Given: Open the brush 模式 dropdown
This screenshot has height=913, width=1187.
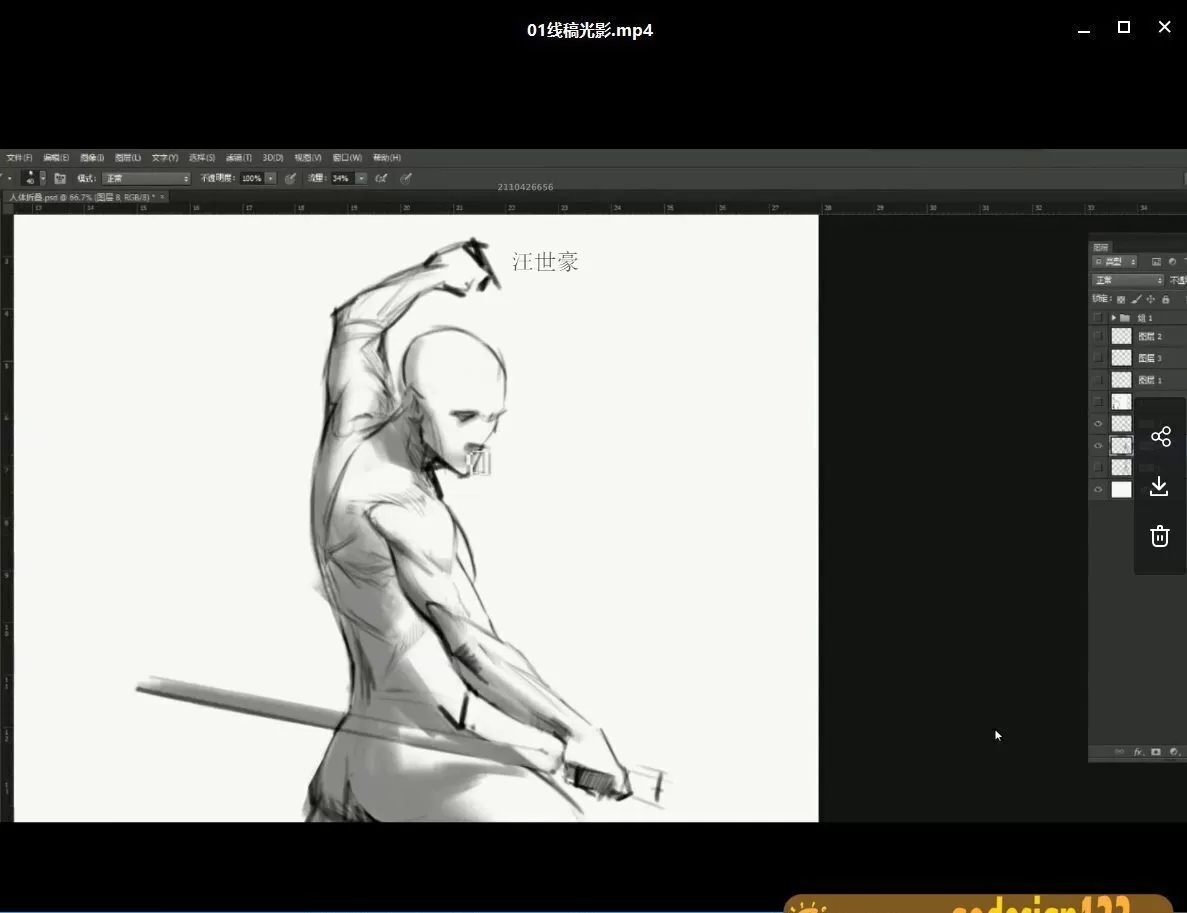Looking at the screenshot, I should point(146,179).
